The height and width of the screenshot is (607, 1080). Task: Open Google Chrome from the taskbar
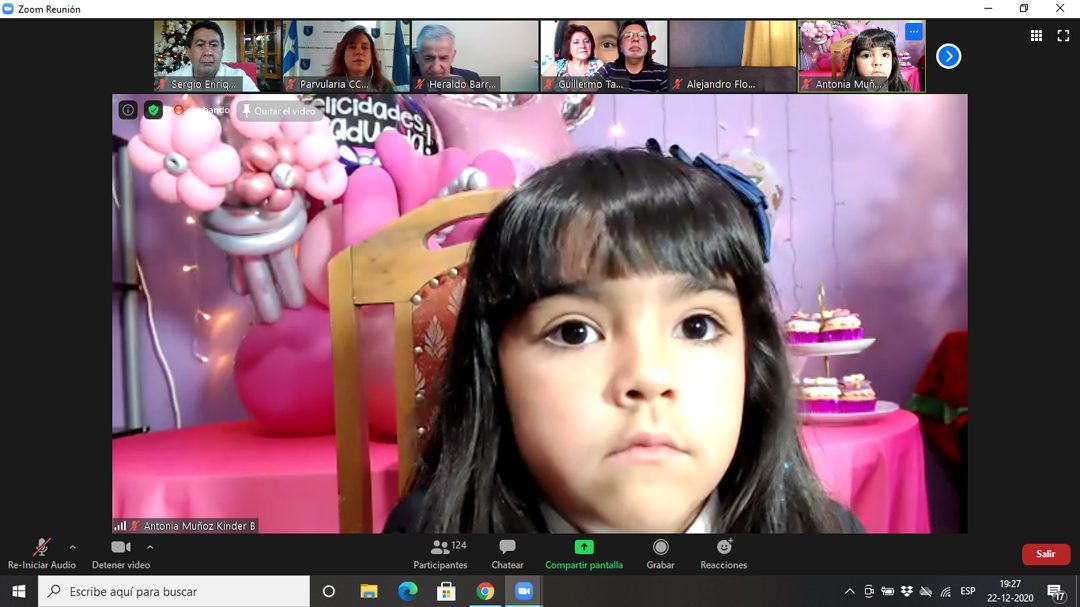(x=485, y=592)
